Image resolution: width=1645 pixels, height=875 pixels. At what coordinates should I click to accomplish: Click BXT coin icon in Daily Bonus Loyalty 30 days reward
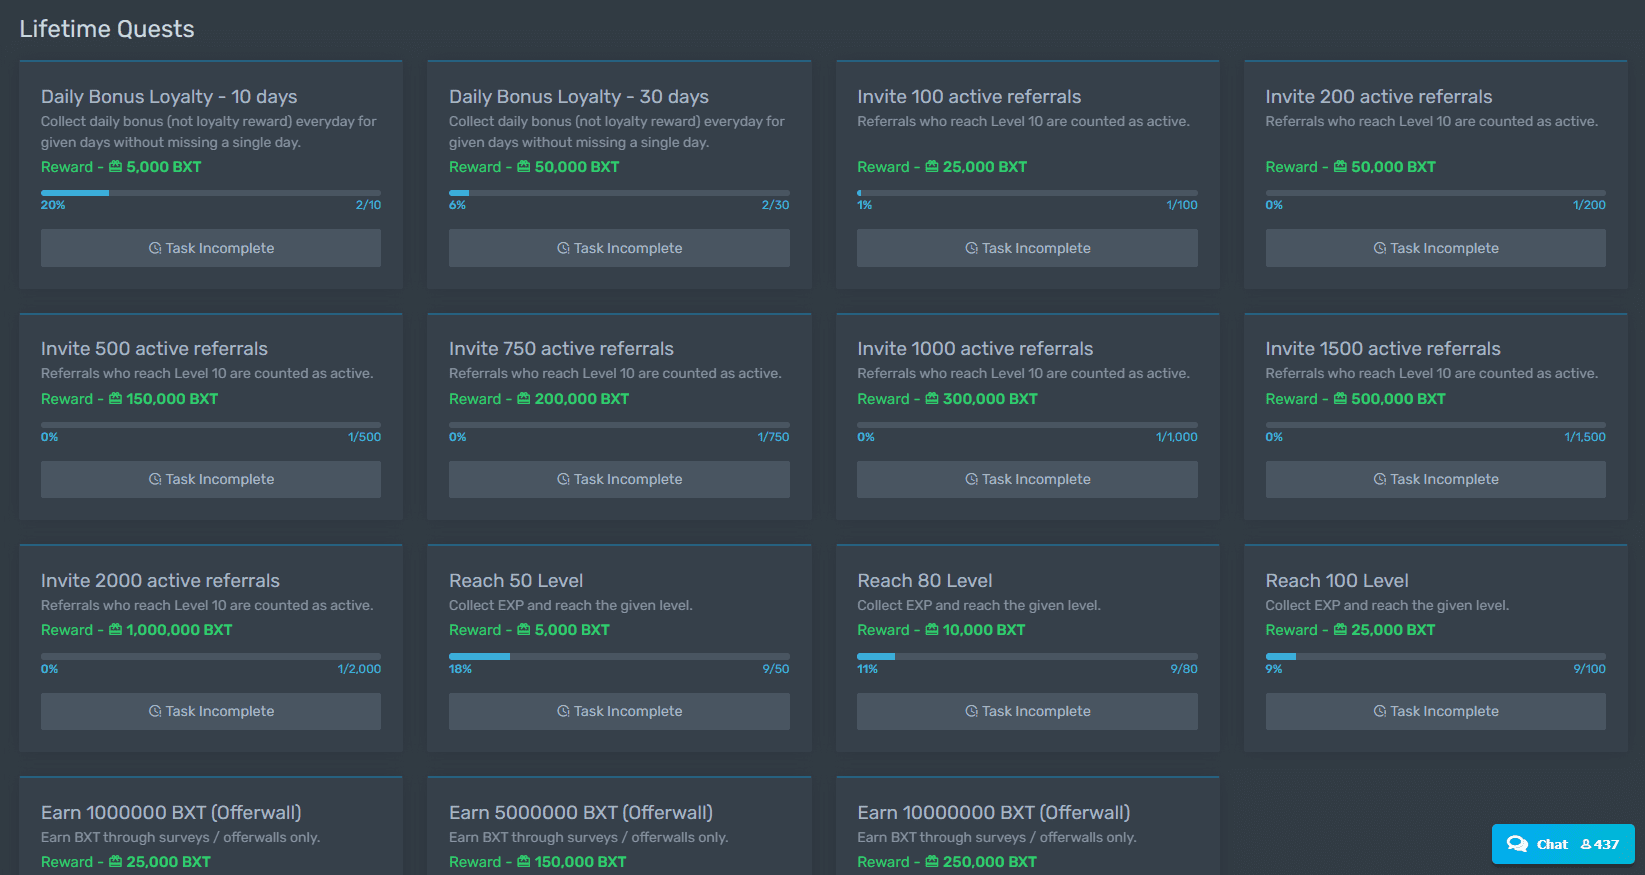(x=523, y=167)
